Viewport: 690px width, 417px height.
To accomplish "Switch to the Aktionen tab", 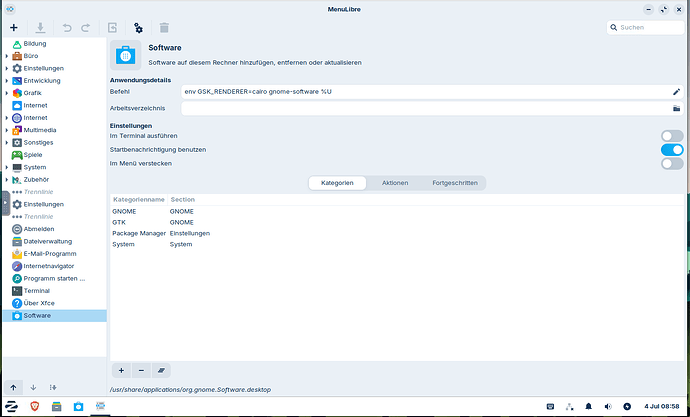I will pyautogui.click(x=395, y=183).
